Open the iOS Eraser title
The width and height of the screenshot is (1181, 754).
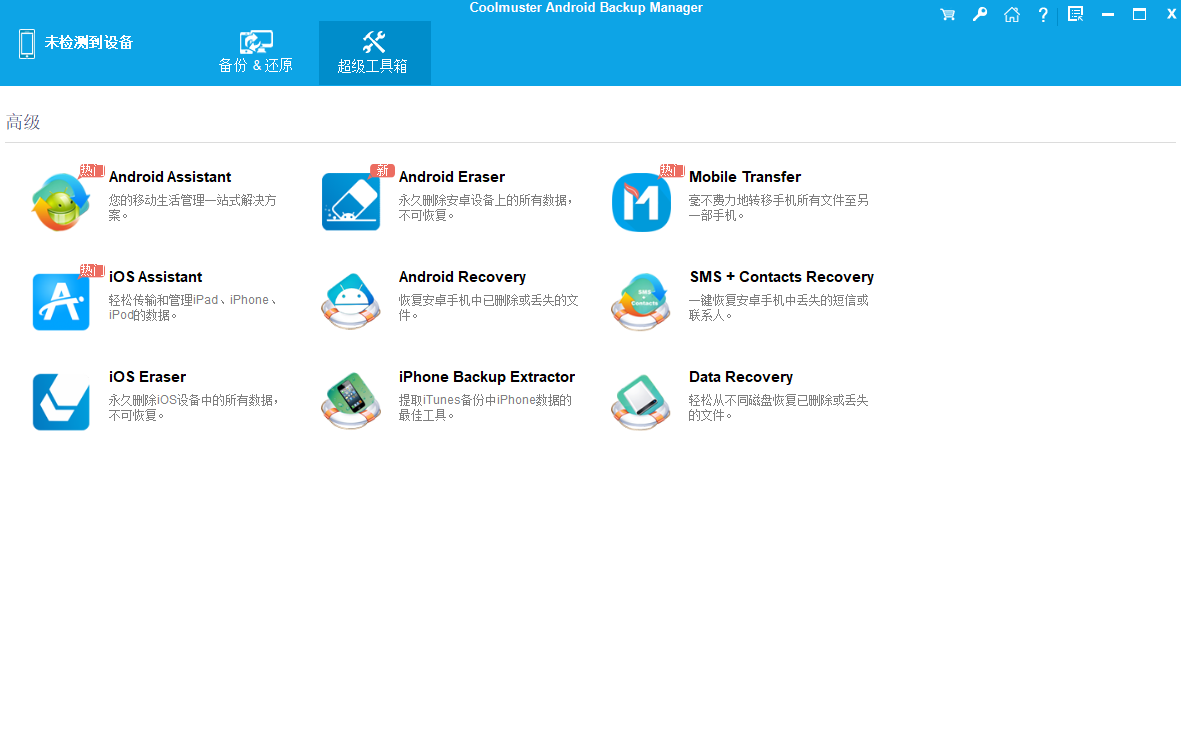coord(147,377)
